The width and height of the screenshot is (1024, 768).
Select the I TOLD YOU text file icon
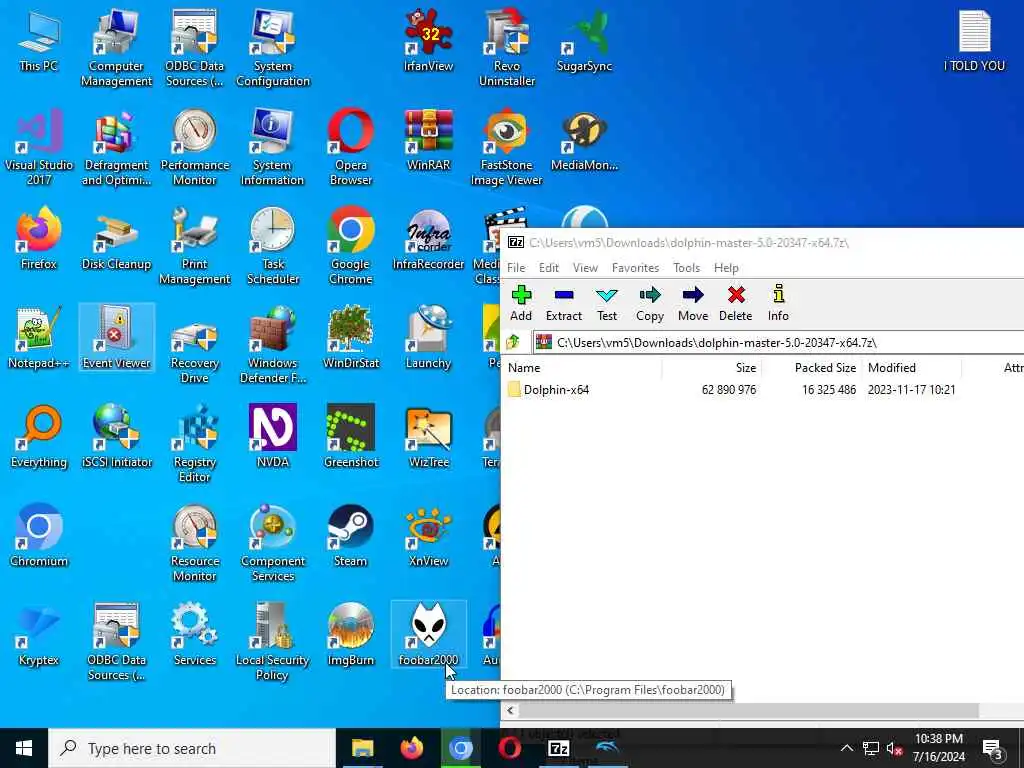pos(974,40)
